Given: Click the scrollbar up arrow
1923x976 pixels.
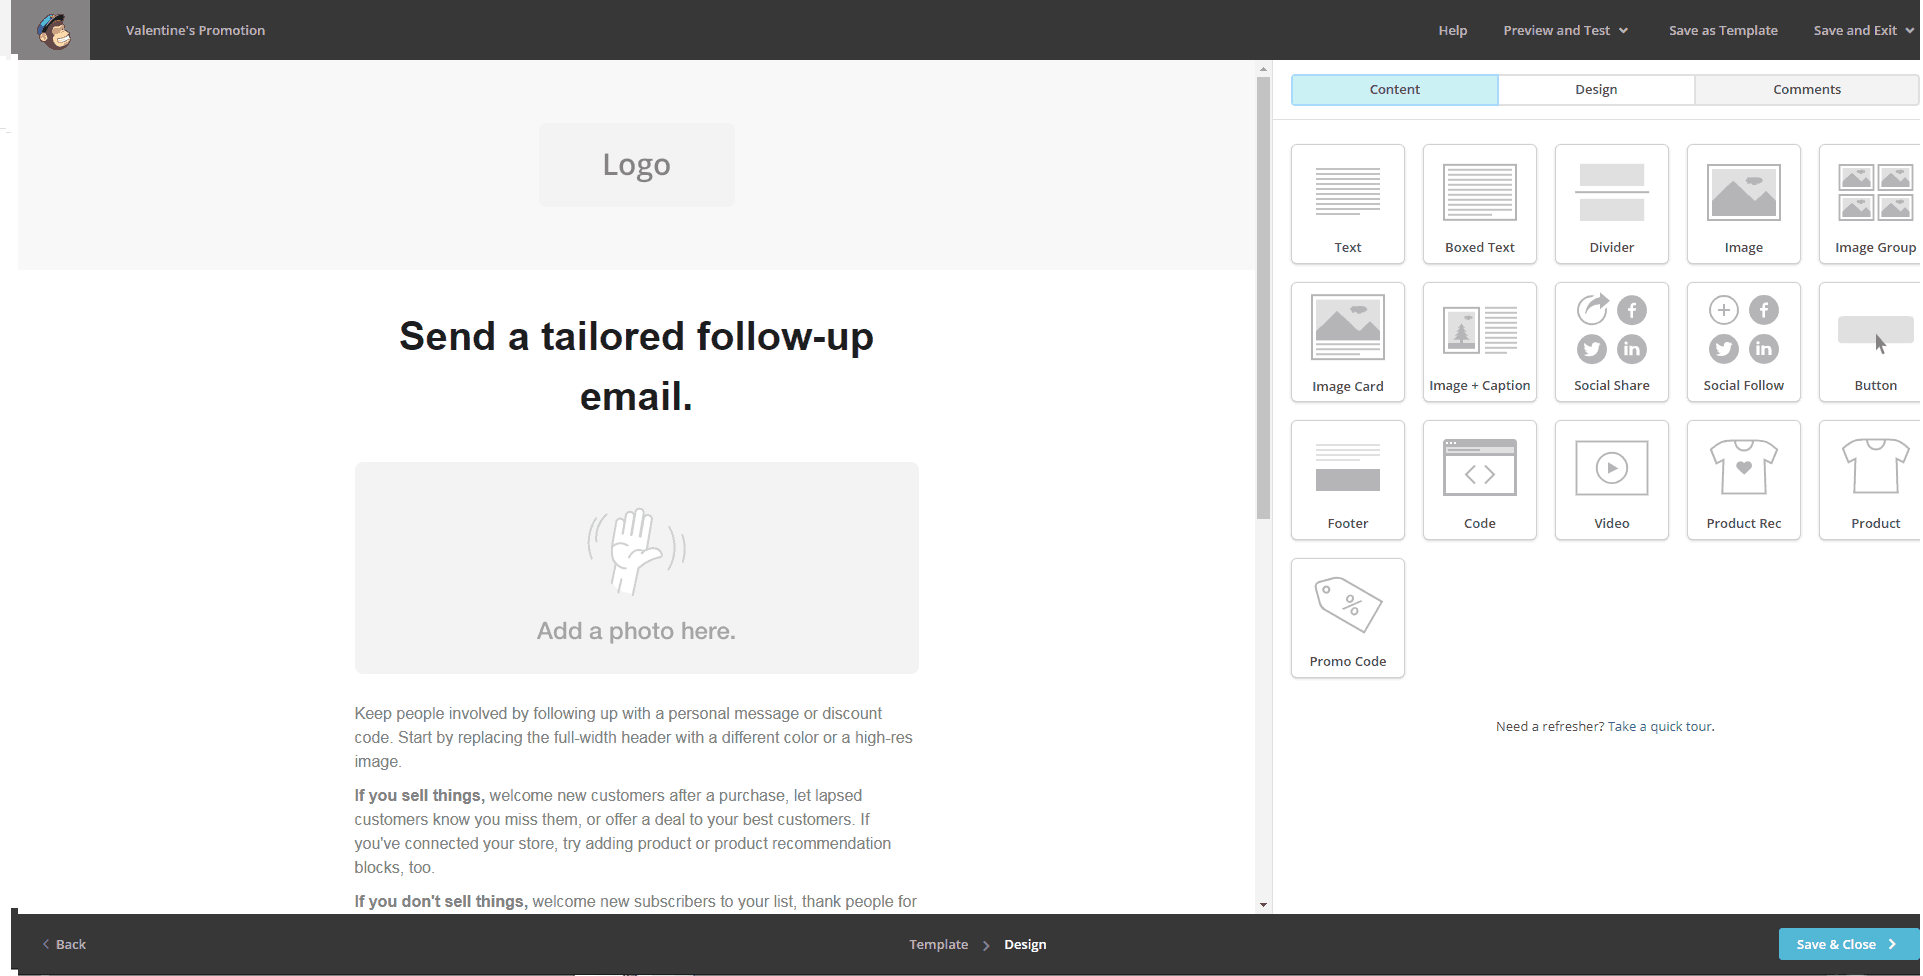Looking at the screenshot, I should pyautogui.click(x=1263, y=69).
